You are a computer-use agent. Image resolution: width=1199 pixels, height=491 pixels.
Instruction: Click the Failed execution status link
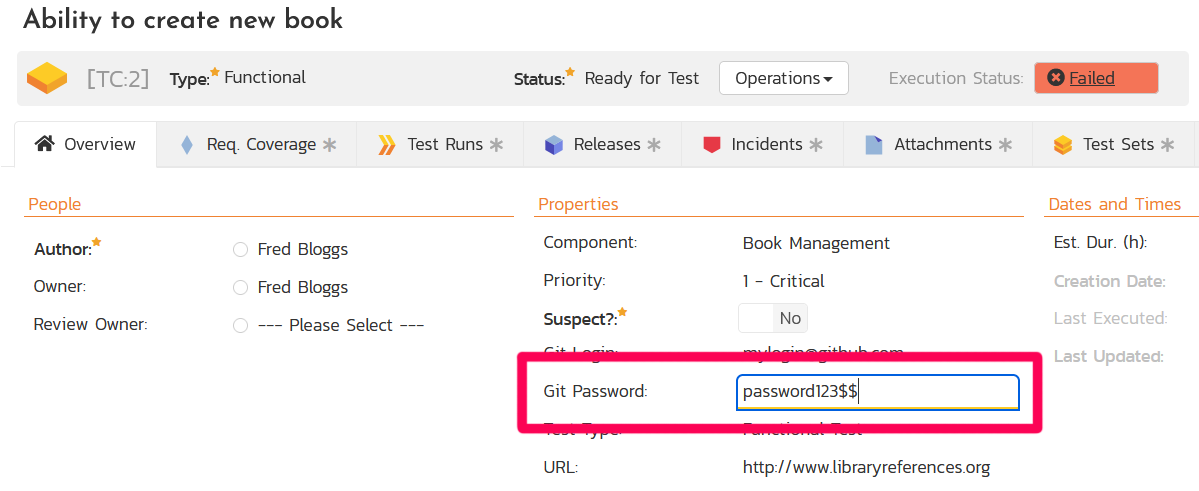click(x=1092, y=78)
